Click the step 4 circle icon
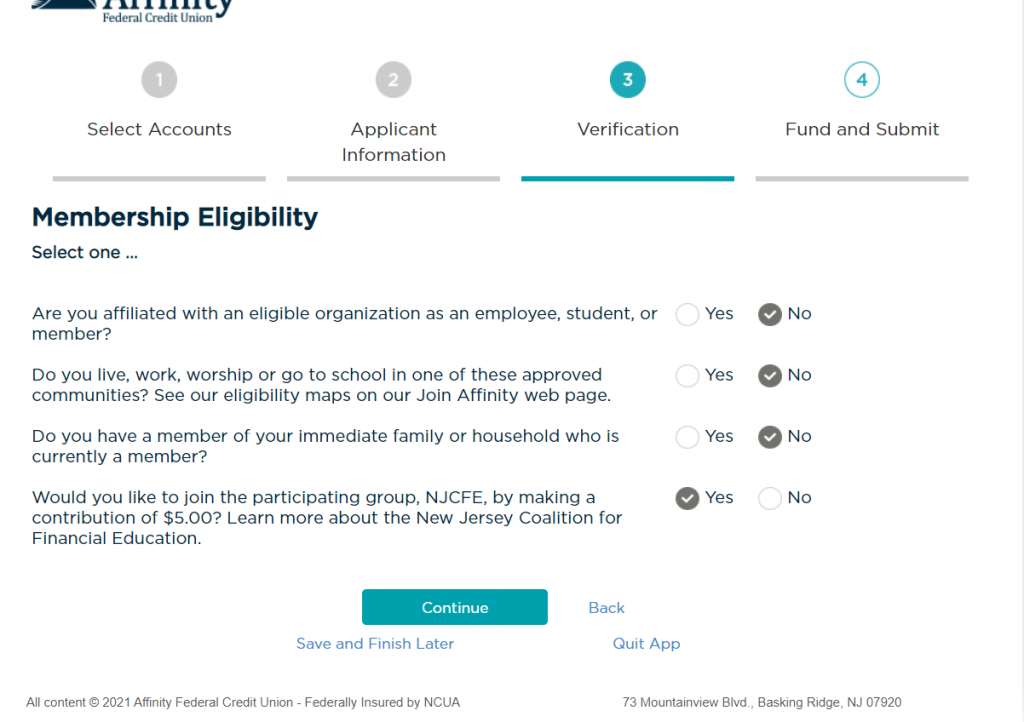 tap(861, 80)
